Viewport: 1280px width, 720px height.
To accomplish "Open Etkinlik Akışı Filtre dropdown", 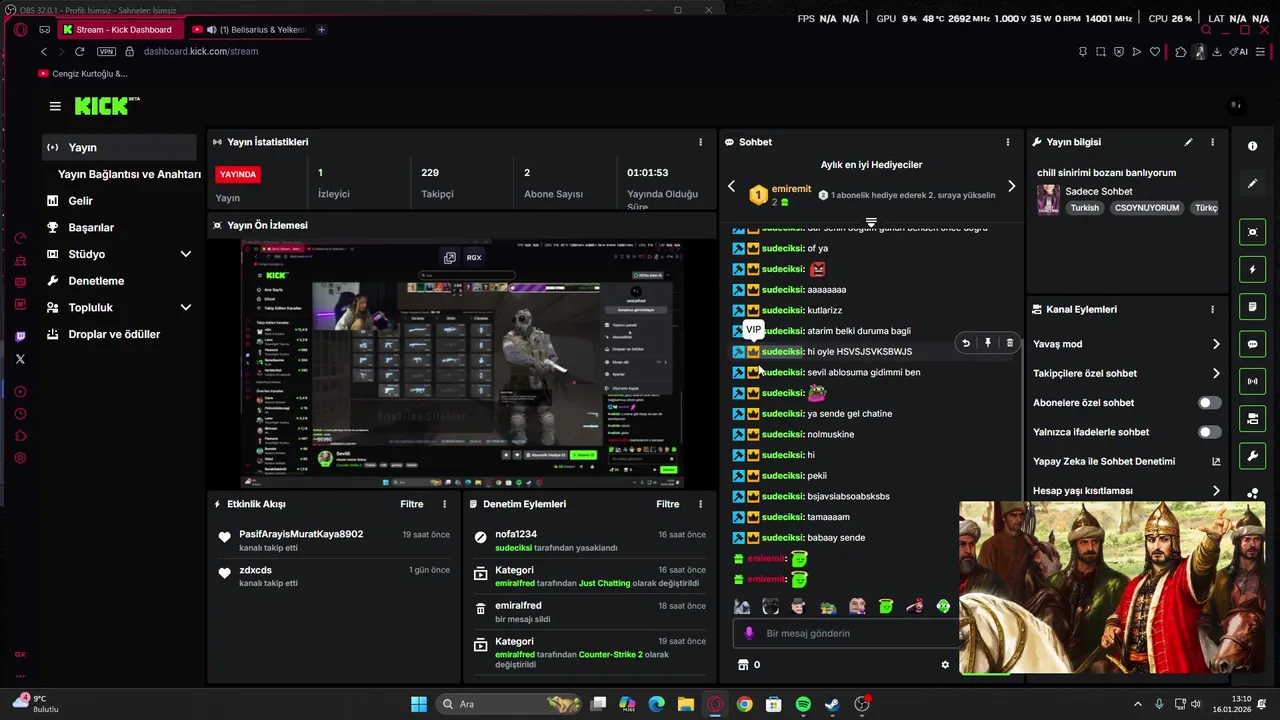I will click(412, 504).
